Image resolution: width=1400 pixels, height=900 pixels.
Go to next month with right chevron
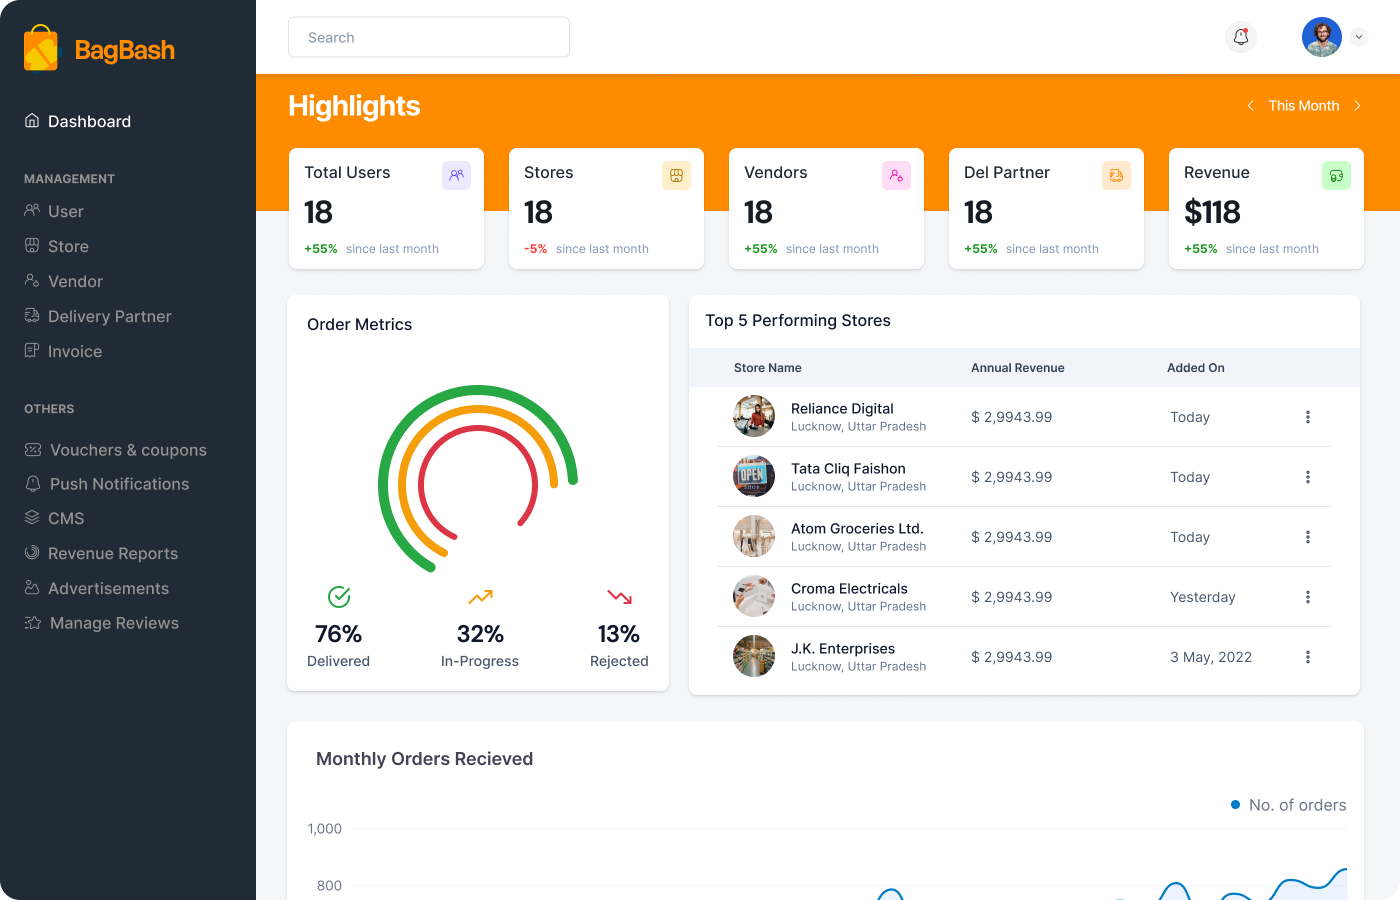point(1357,106)
